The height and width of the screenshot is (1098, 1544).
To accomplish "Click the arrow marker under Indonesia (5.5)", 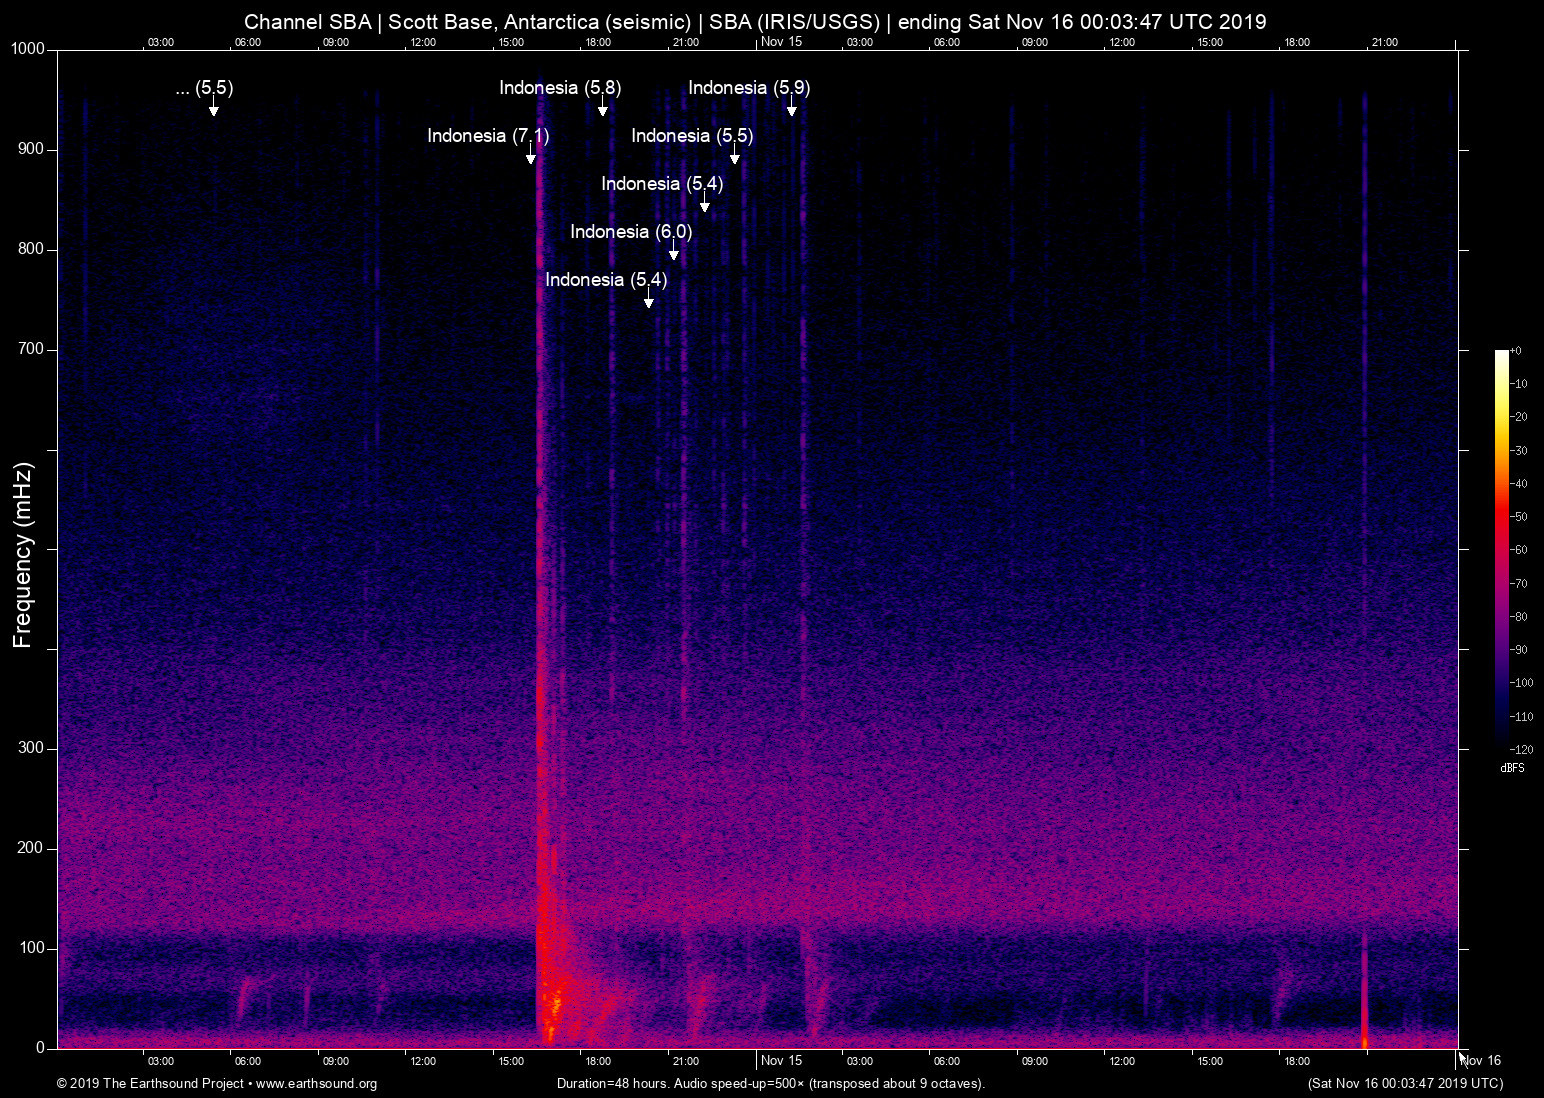I will [735, 157].
